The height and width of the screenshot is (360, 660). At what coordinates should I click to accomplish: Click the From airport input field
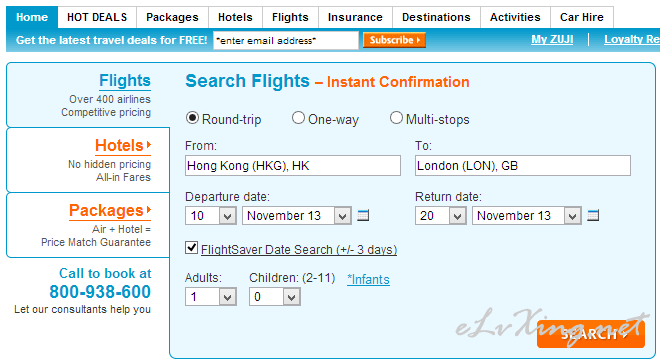(293, 165)
